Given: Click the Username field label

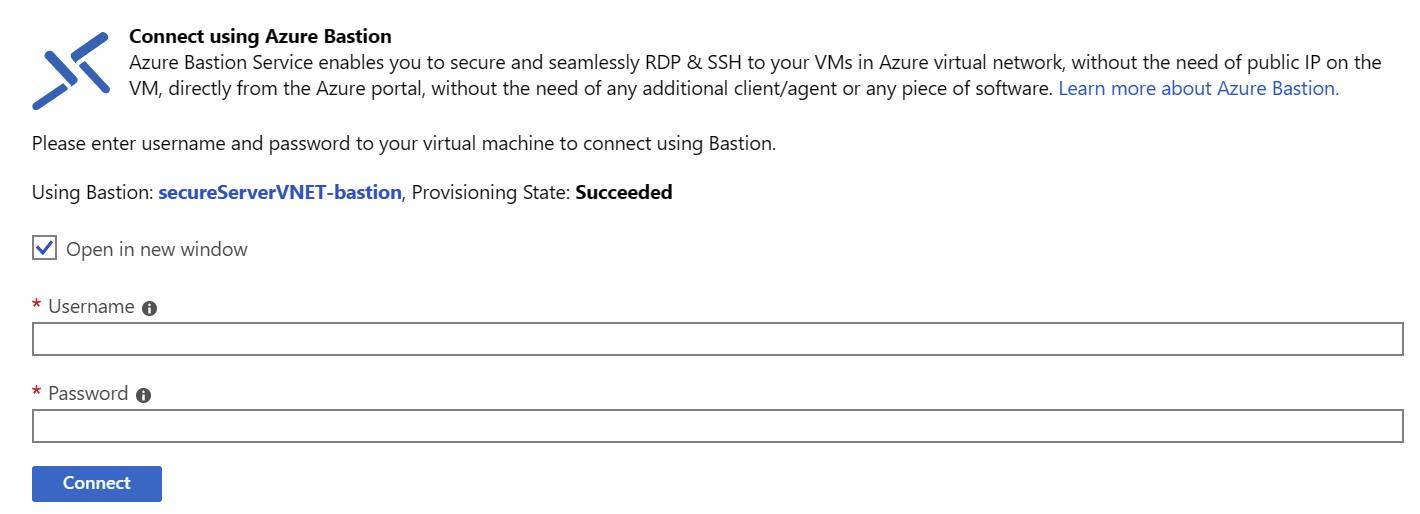Looking at the screenshot, I should tap(91, 307).
